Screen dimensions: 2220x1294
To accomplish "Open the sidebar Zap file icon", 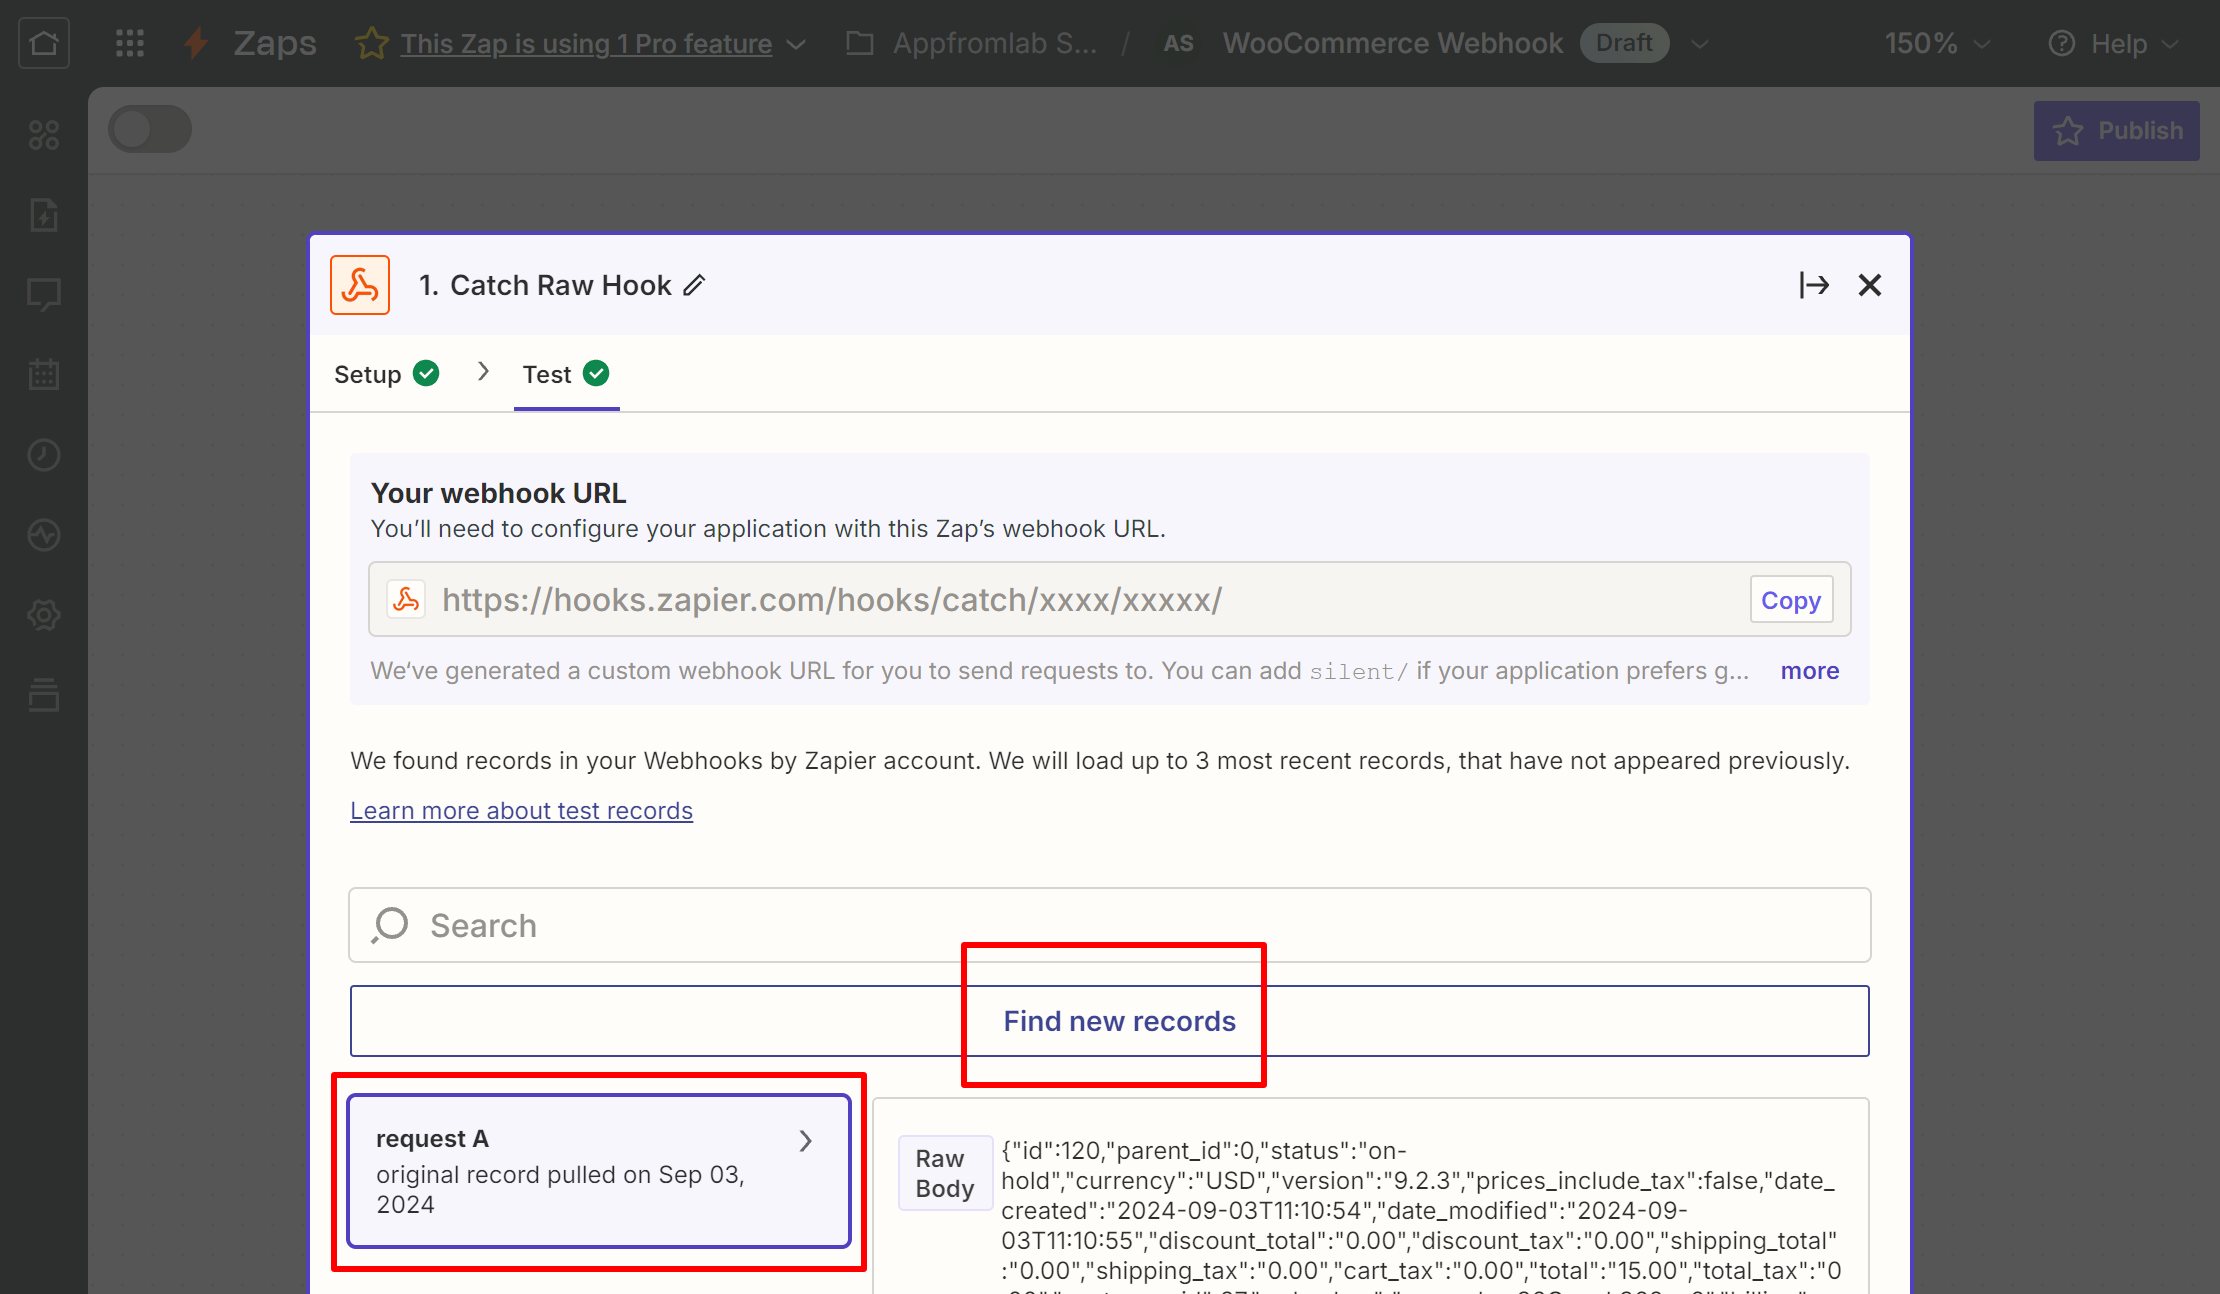I will (44, 214).
